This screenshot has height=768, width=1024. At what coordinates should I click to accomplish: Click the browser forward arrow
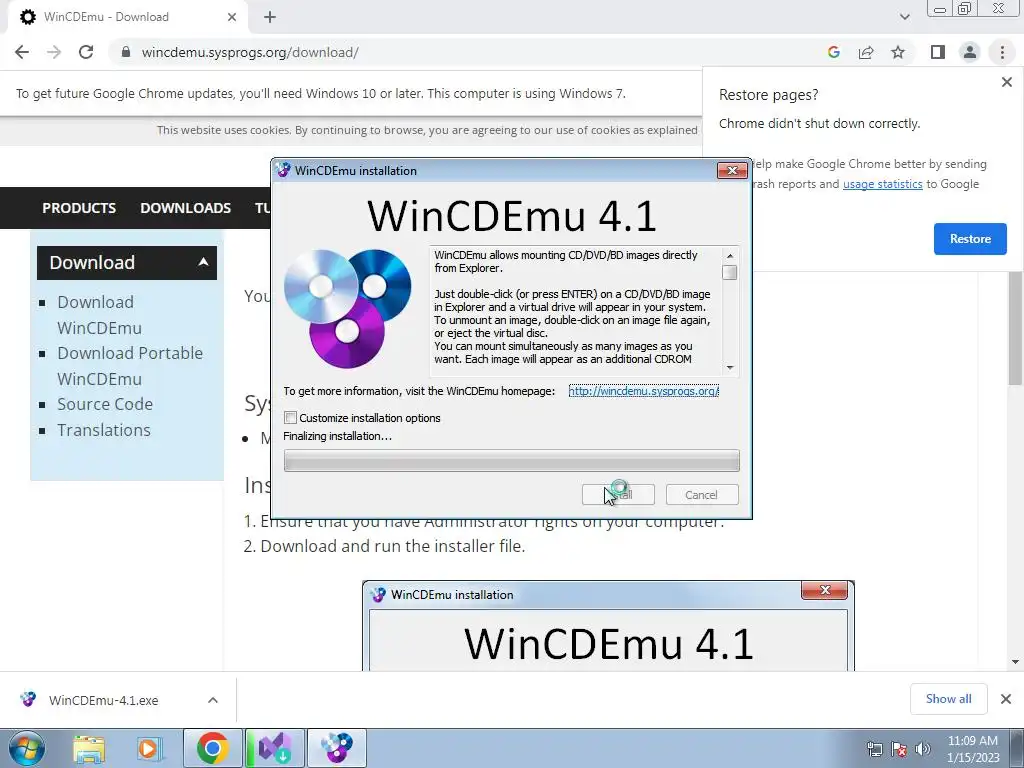point(54,52)
